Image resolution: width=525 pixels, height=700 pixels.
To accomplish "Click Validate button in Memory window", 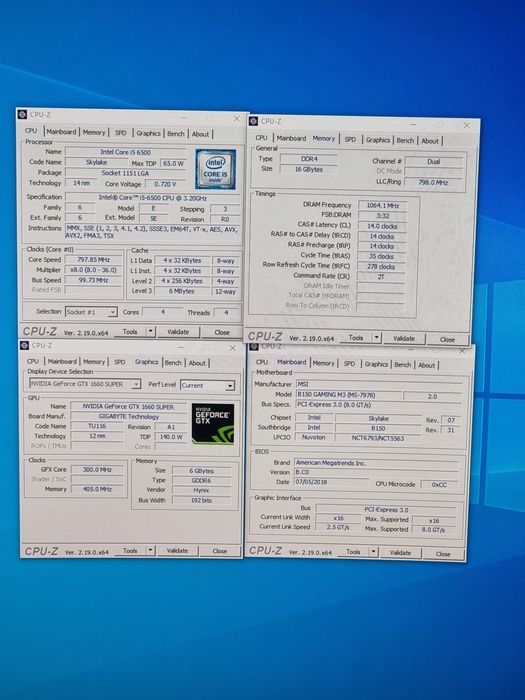I will point(404,338).
